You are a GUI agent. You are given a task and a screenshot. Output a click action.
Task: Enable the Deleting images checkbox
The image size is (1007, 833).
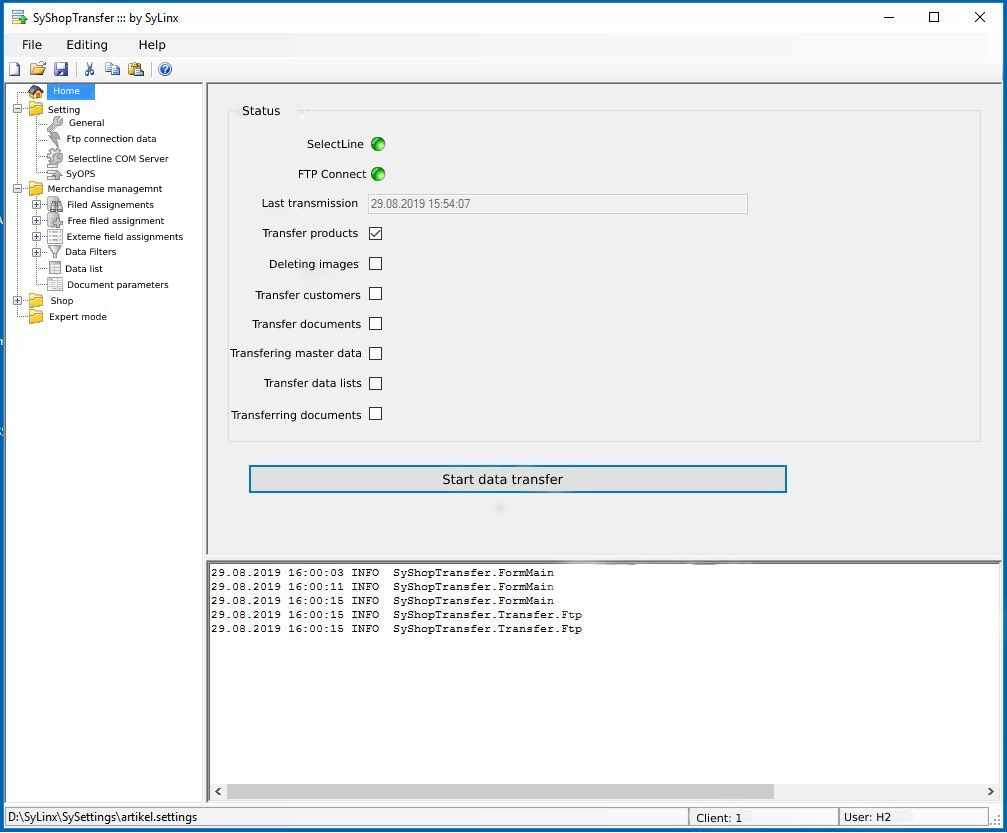pos(376,263)
